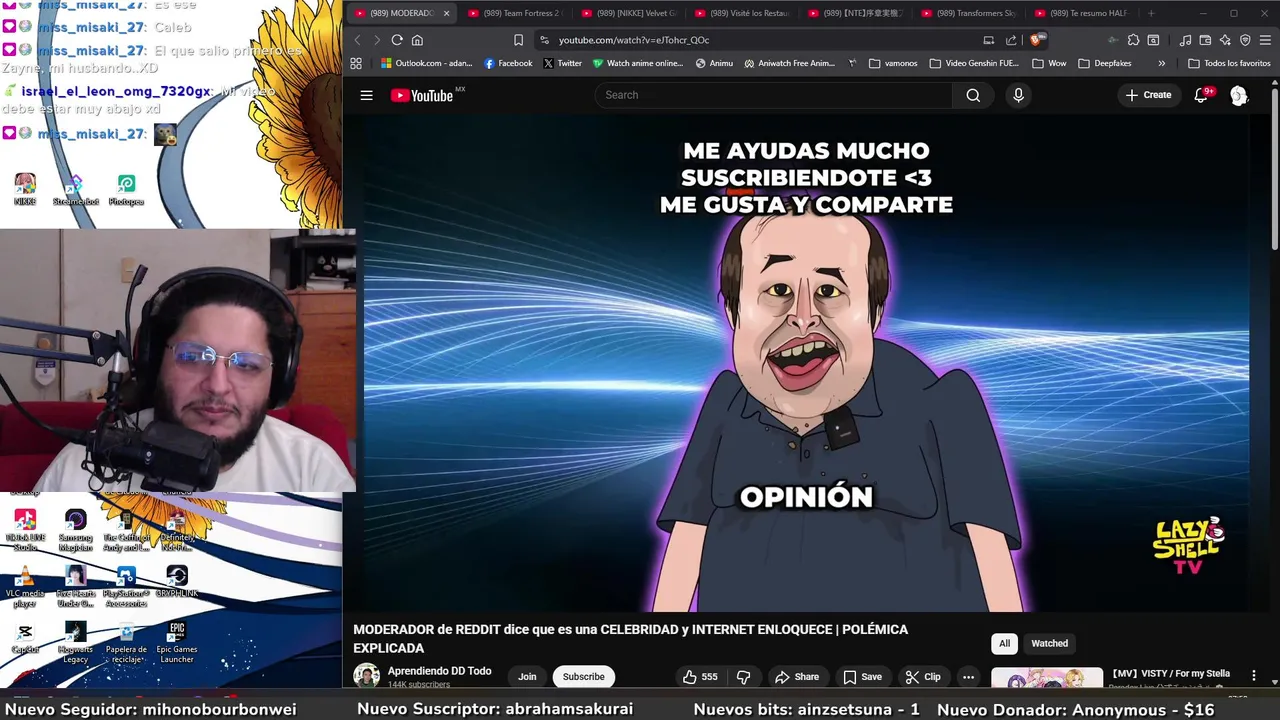Open the channel avatar of Aprendiendo DD Todo
The image size is (1280, 720).
coord(366,676)
